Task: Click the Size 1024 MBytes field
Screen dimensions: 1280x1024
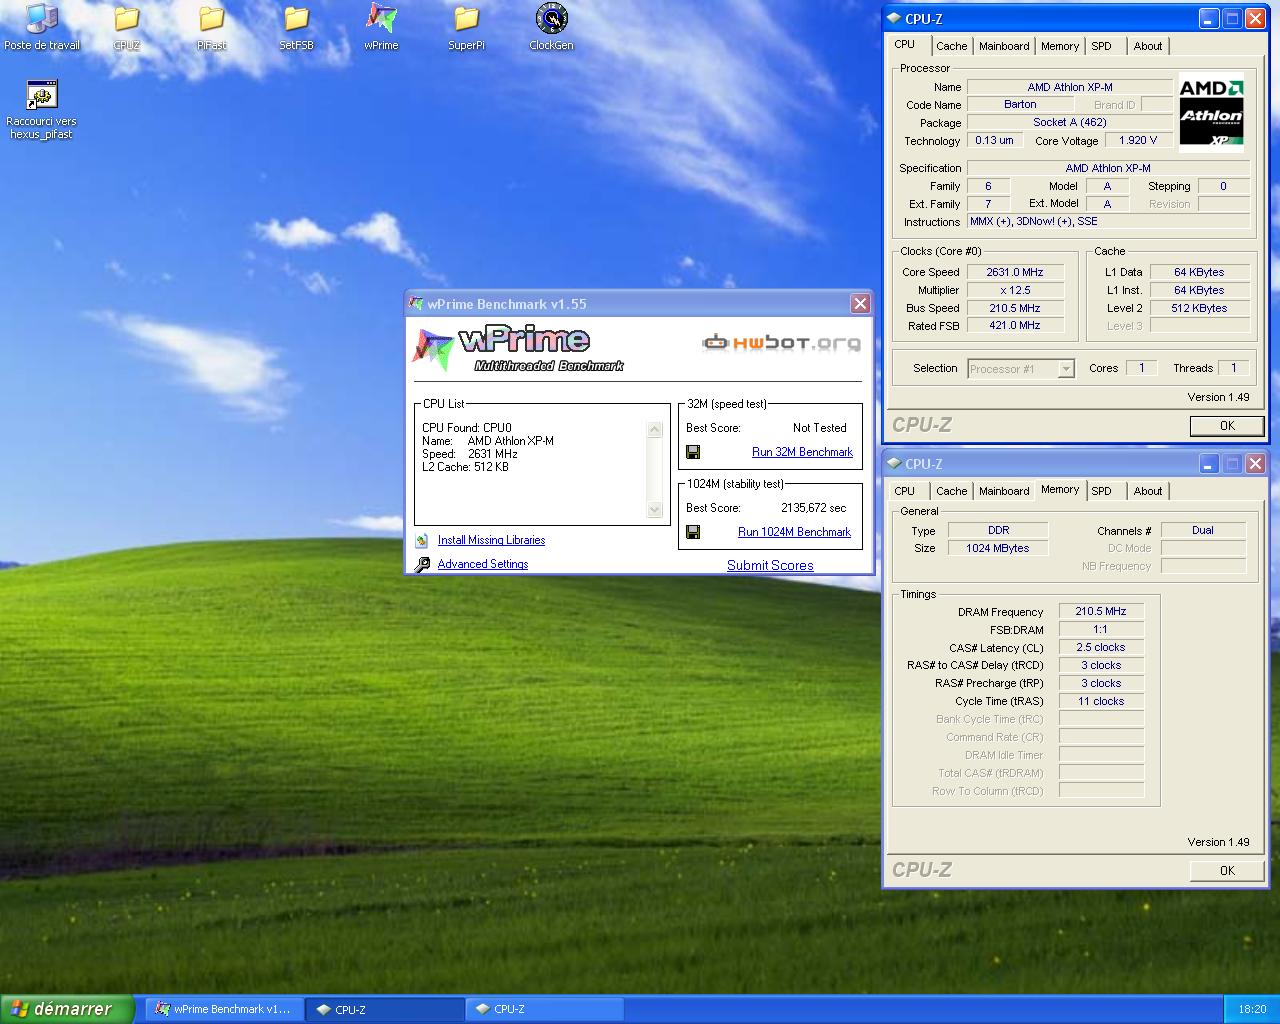Action: coord(997,548)
